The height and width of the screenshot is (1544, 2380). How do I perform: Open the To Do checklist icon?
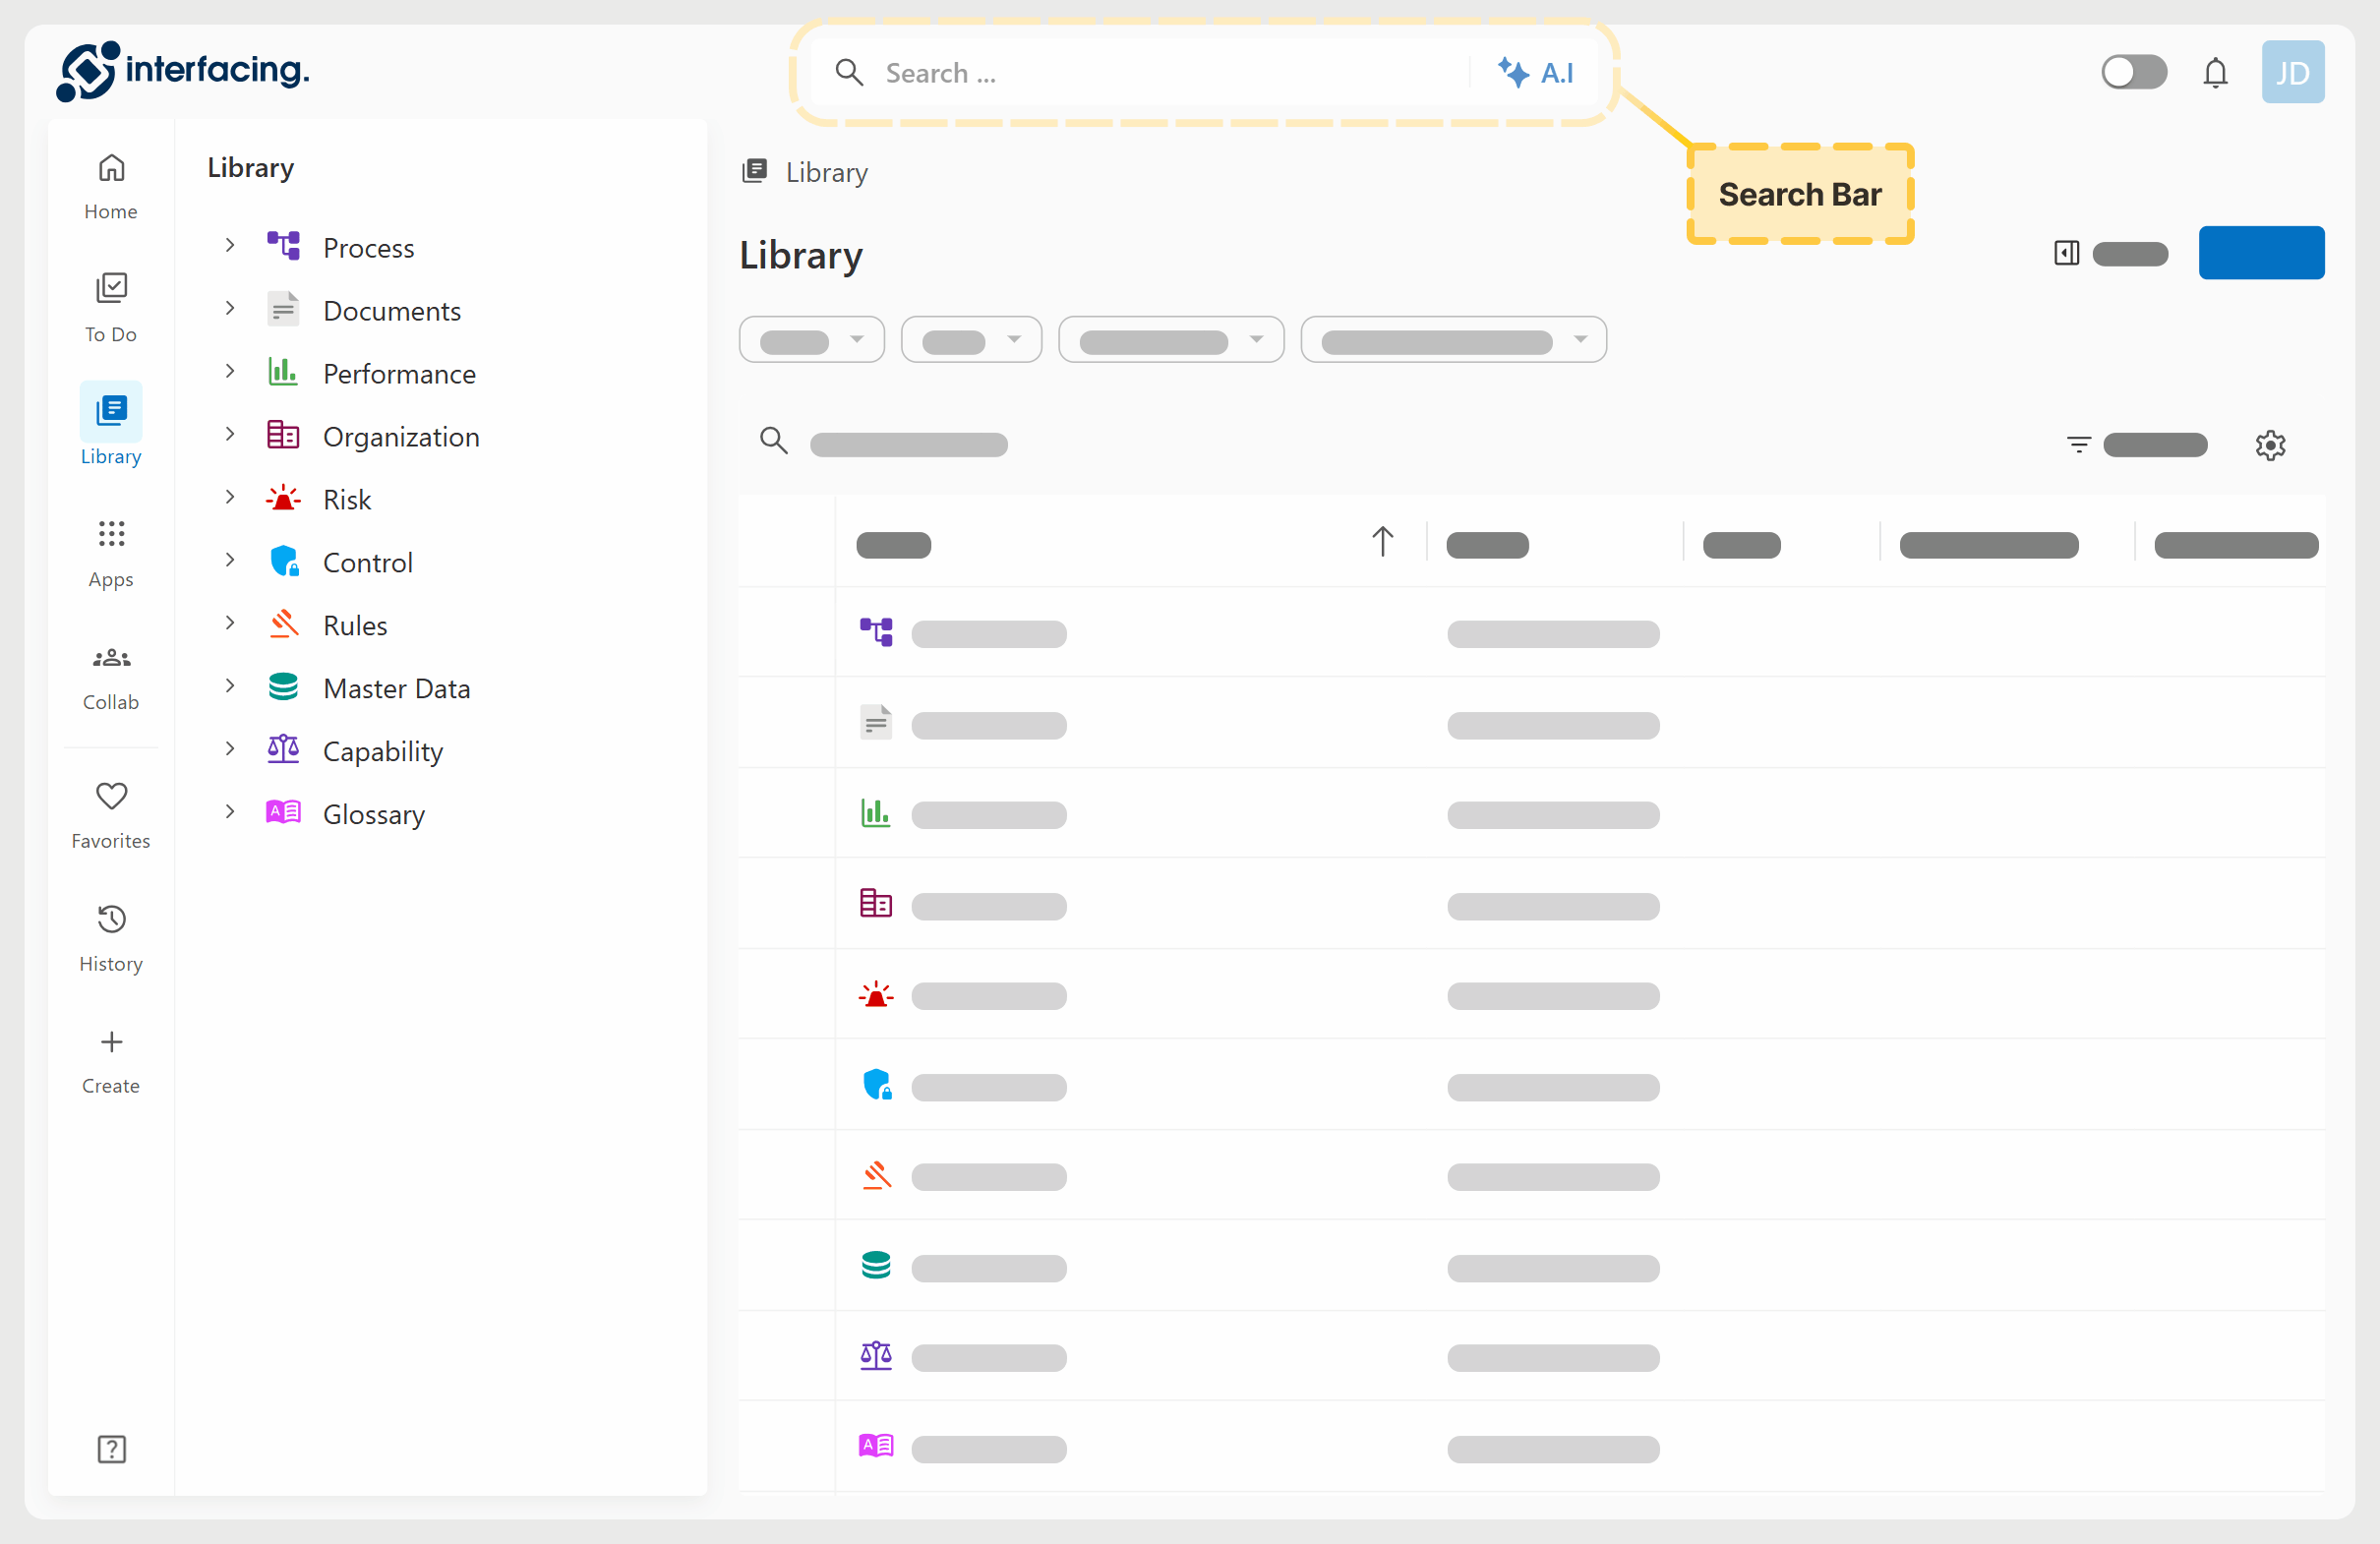(111, 288)
